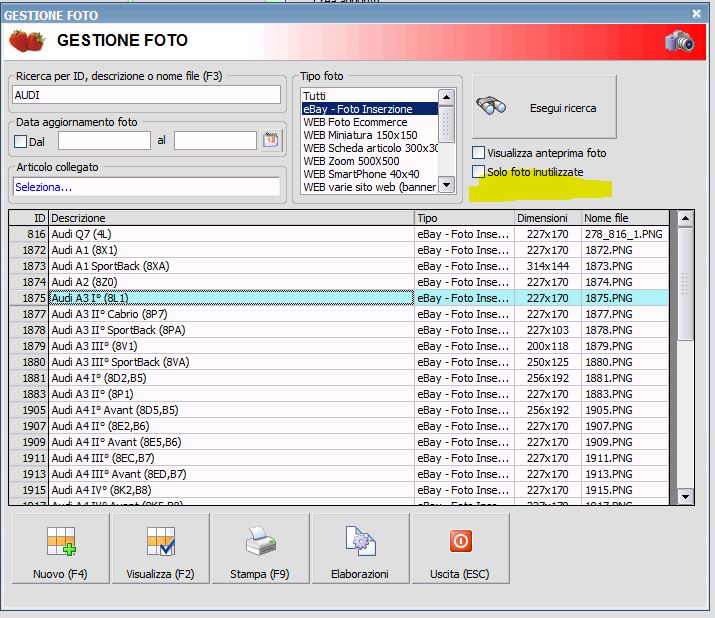Click the Dal start date field
Screen dimensions: 715x618
[104, 140]
